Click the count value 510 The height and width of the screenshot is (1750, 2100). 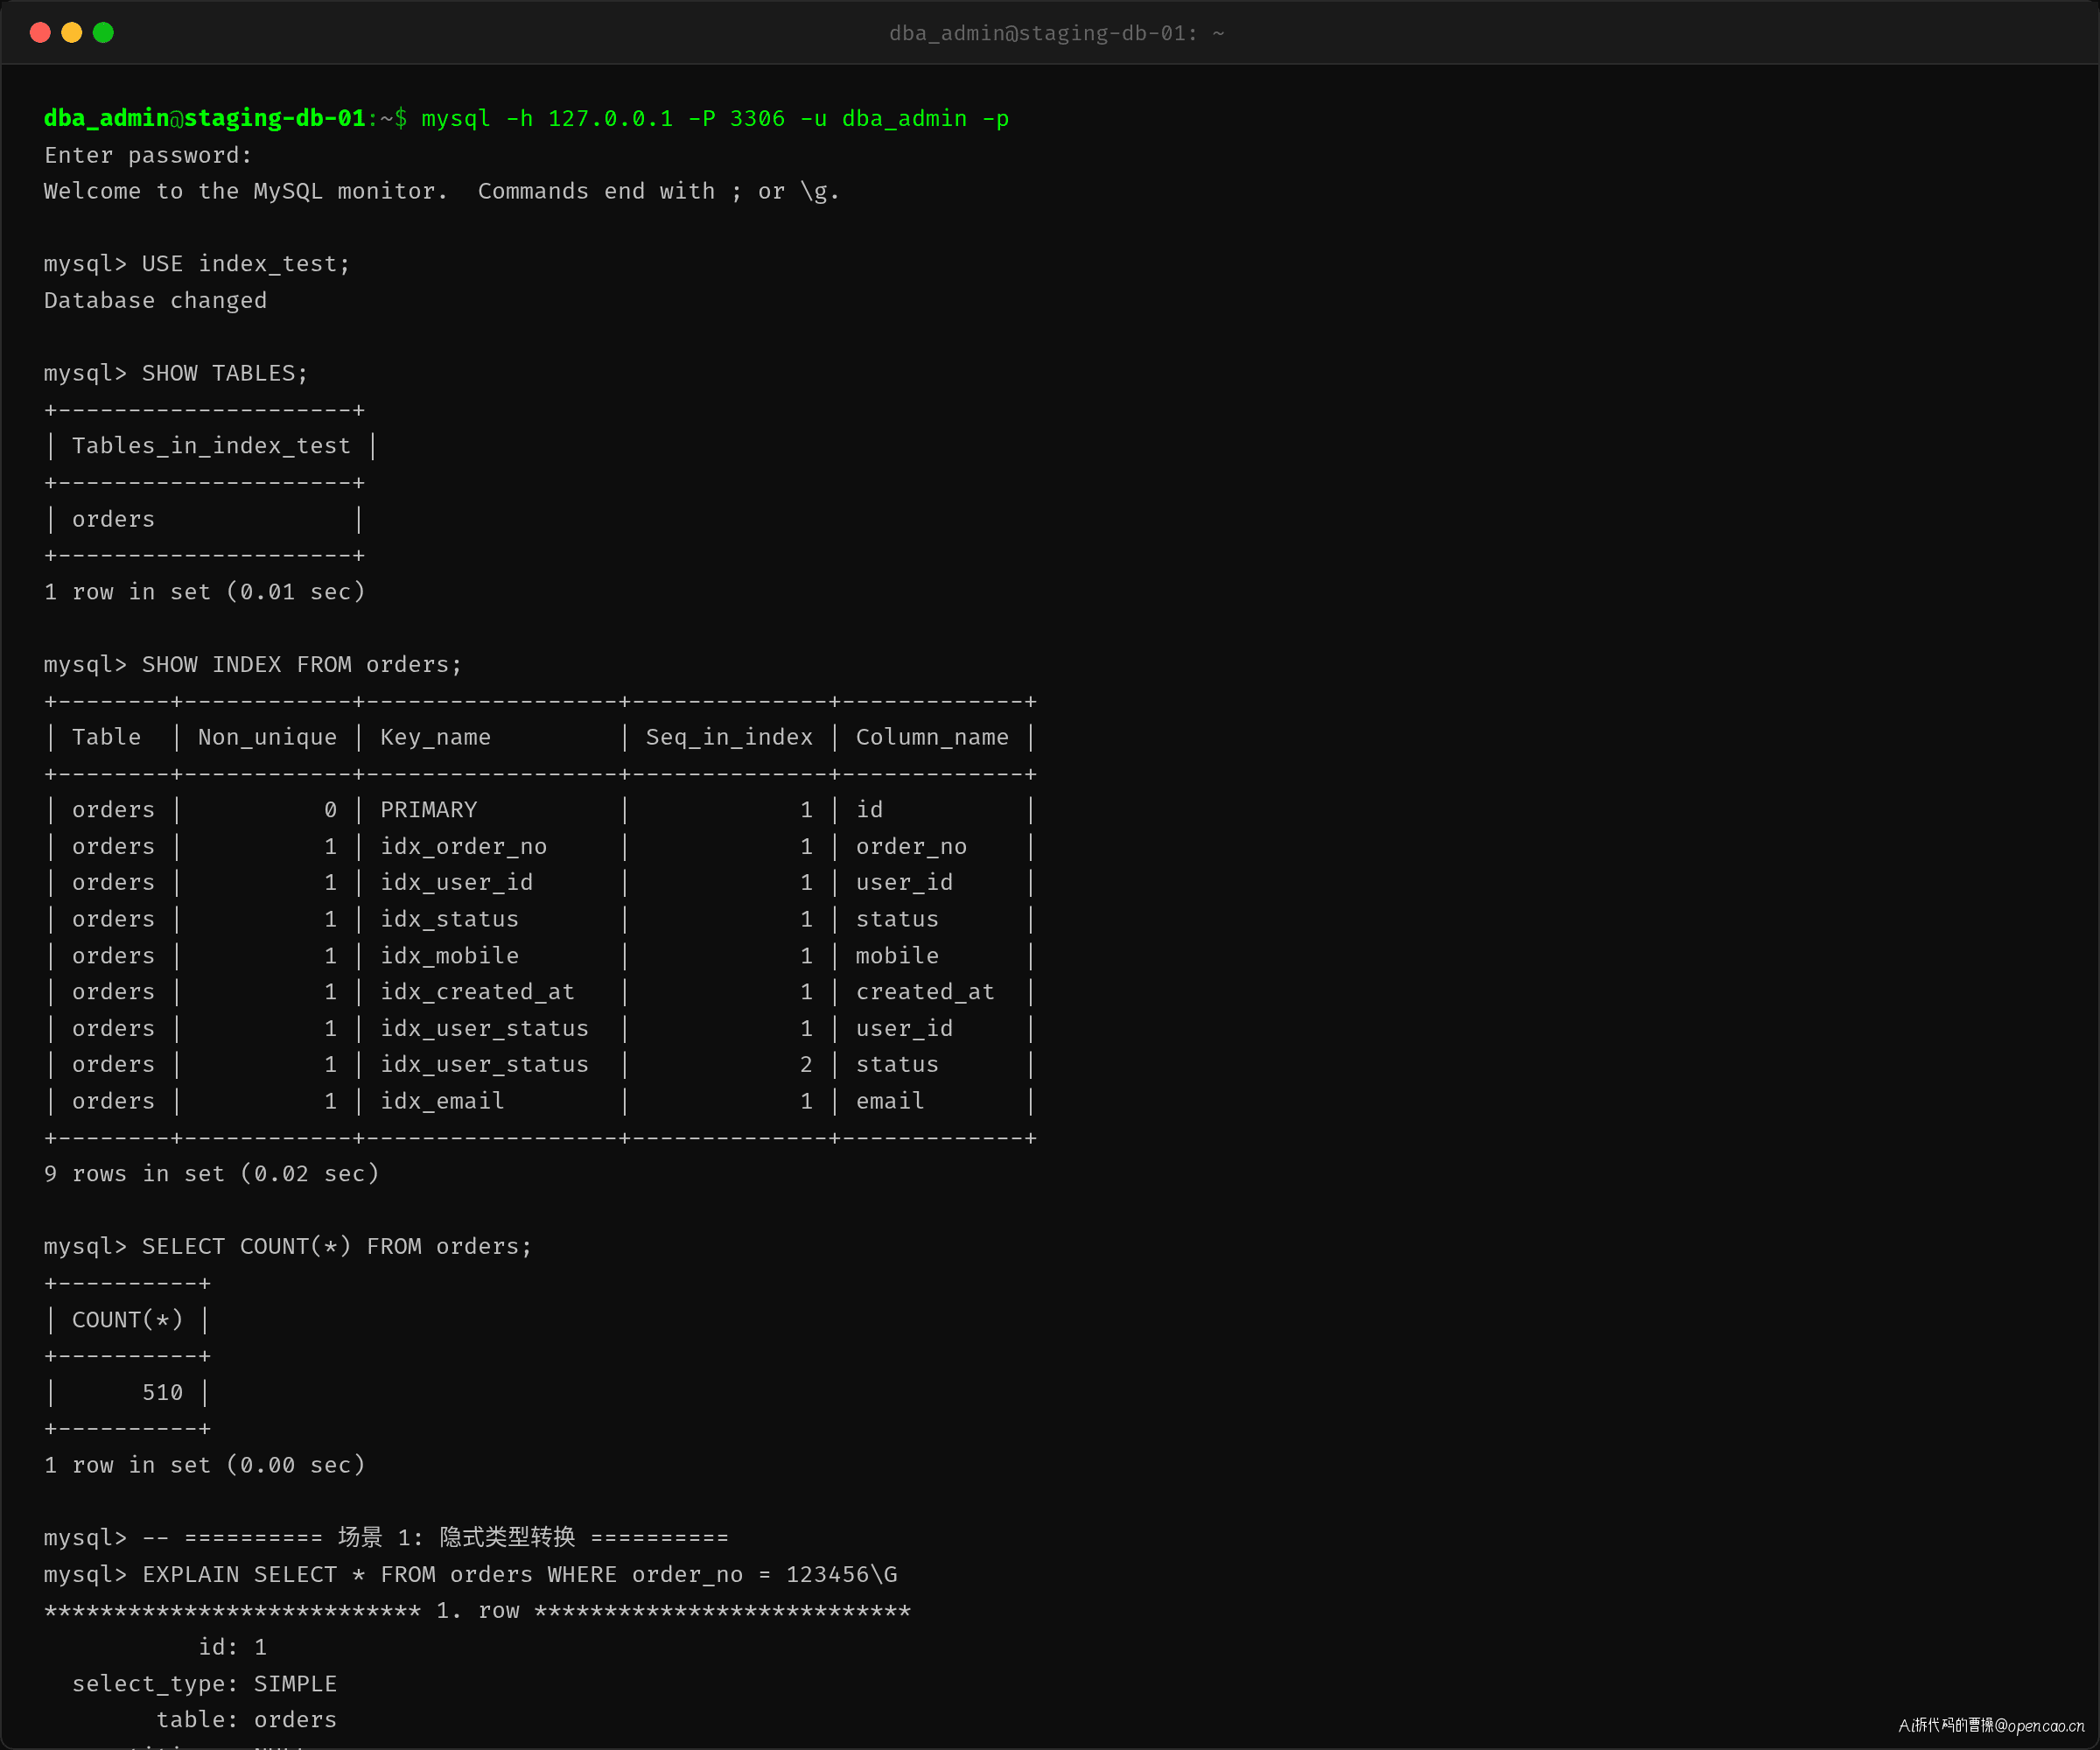(x=162, y=1392)
